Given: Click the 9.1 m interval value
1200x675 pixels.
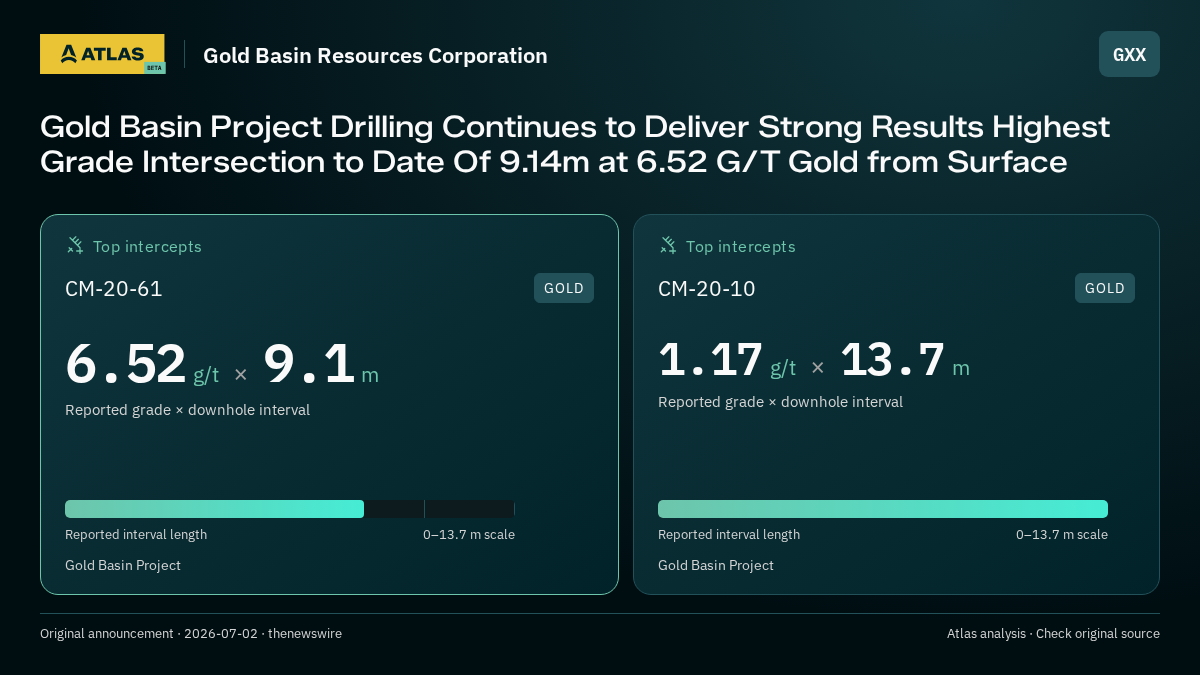Looking at the screenshot, I should [321, 364].
